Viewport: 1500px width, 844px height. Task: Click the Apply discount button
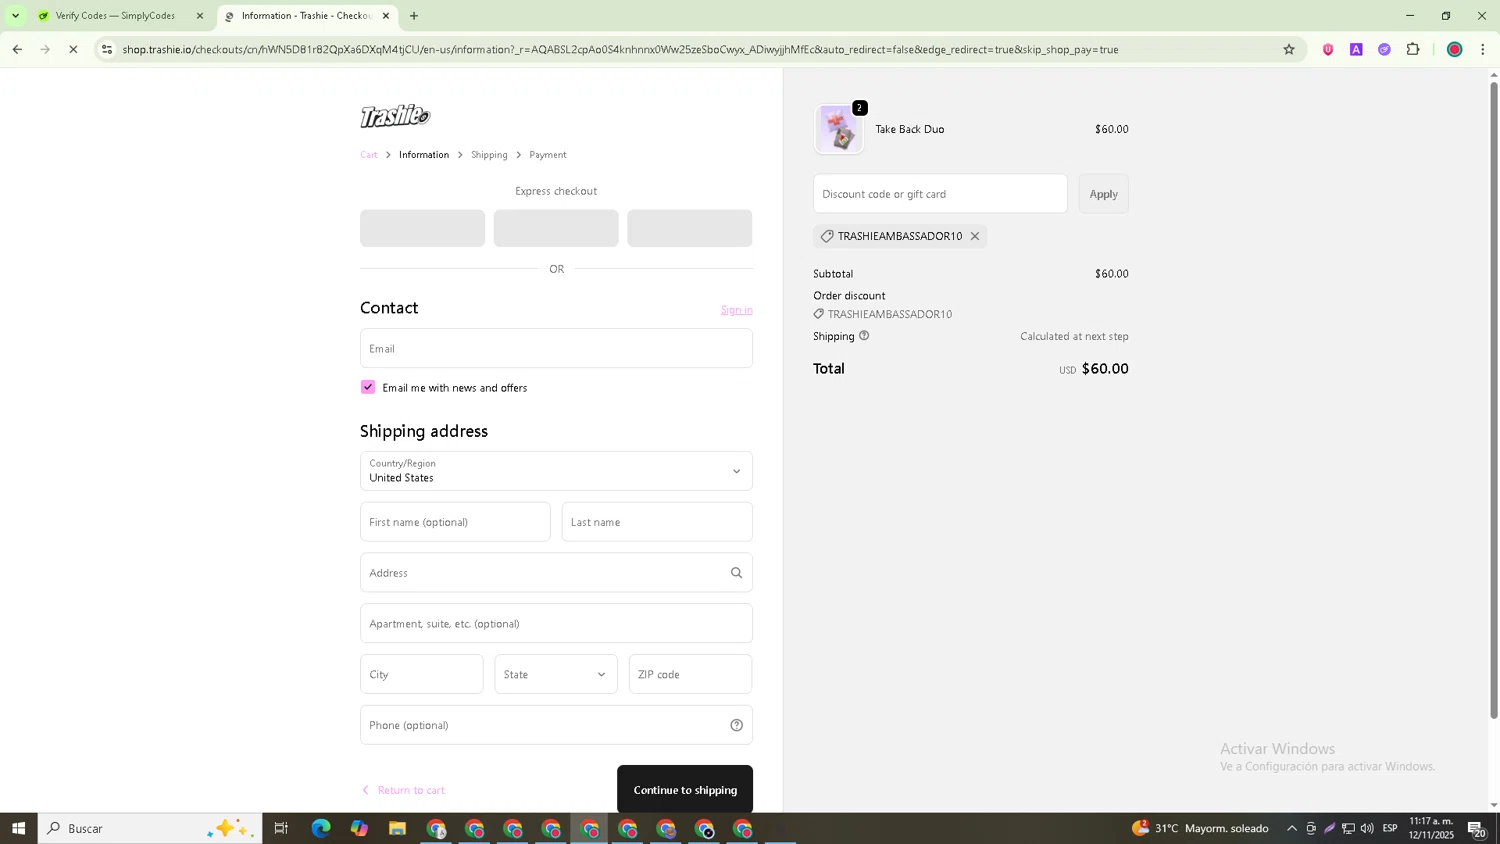pos(1103,194)
